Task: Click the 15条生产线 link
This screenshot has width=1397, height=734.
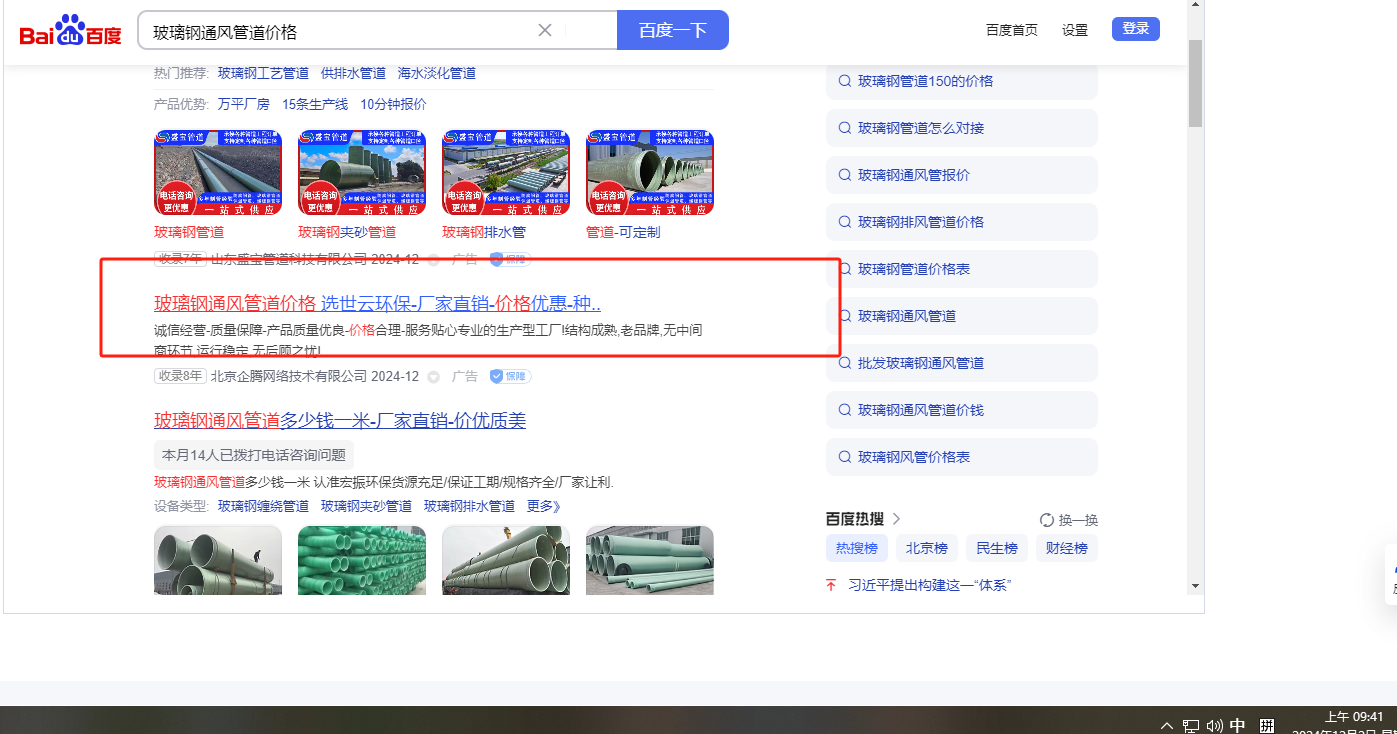Action: pyautogui.click(x=315, y=104)
